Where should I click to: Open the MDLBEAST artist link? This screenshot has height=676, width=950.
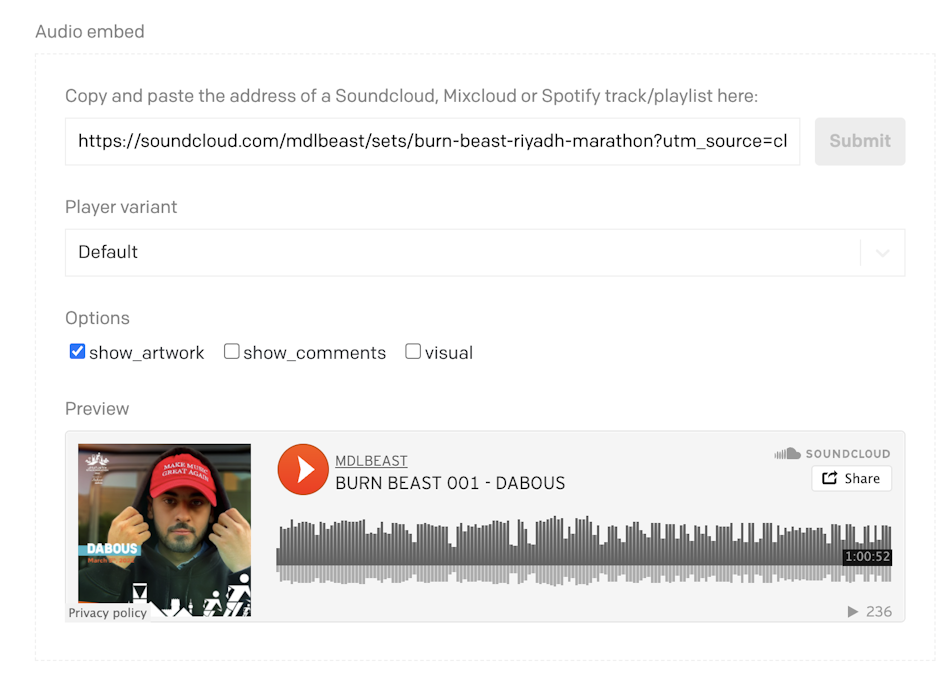point(371,461)
